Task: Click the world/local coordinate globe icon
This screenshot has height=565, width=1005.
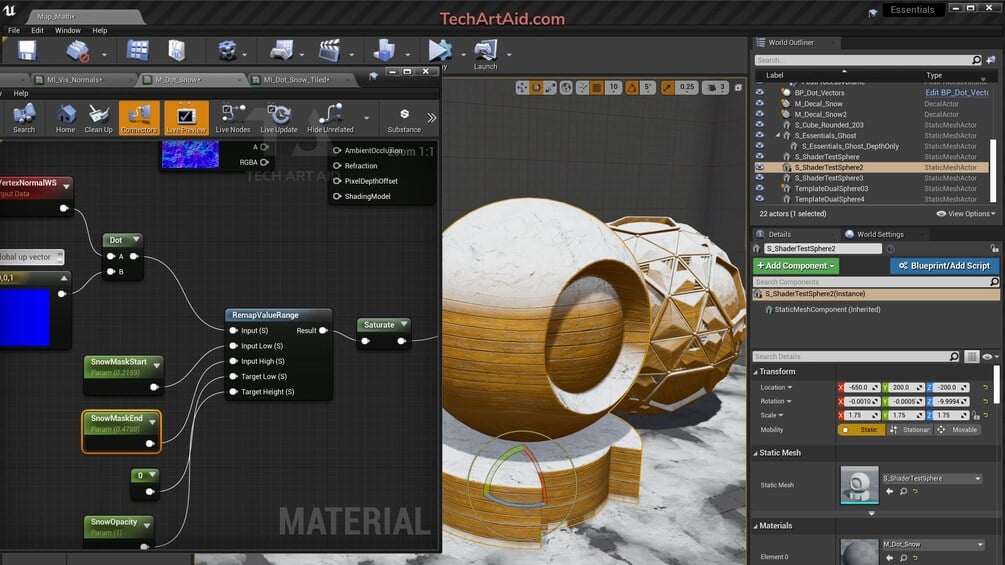Action: pos(567,87)
